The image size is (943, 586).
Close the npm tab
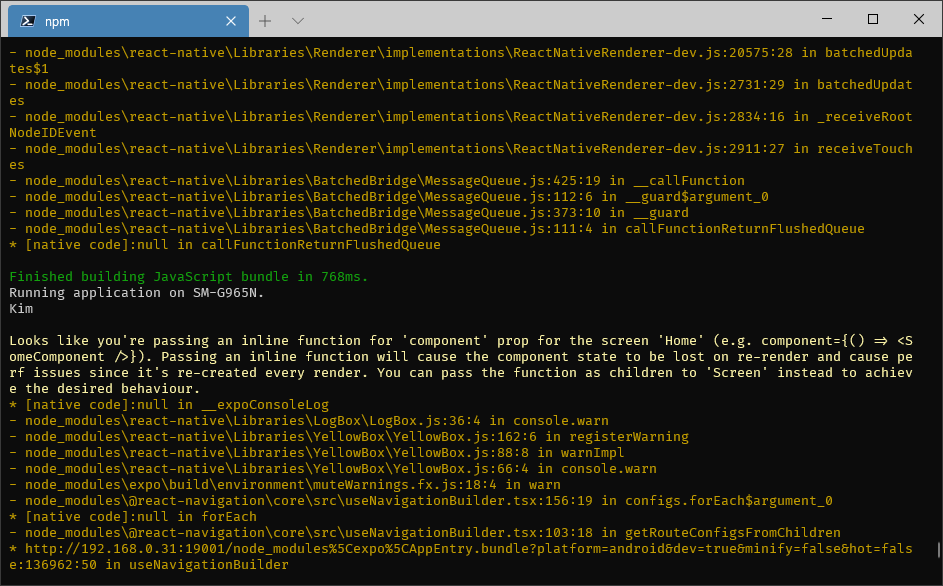pyautogui.click(x=231, y=21)
